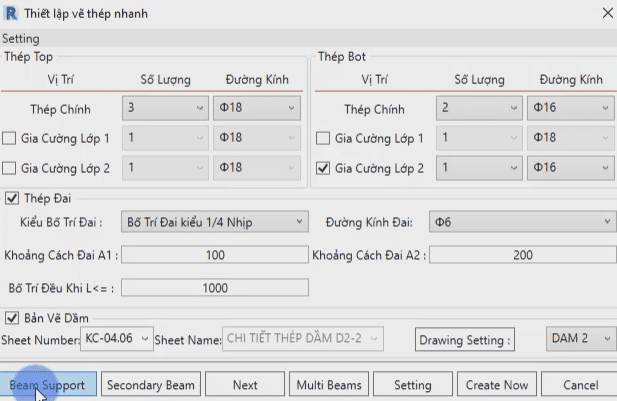
Task: Click Thép Top Gia Cường Lớp 2 diameter combo box
Action: tap(257, 168)
